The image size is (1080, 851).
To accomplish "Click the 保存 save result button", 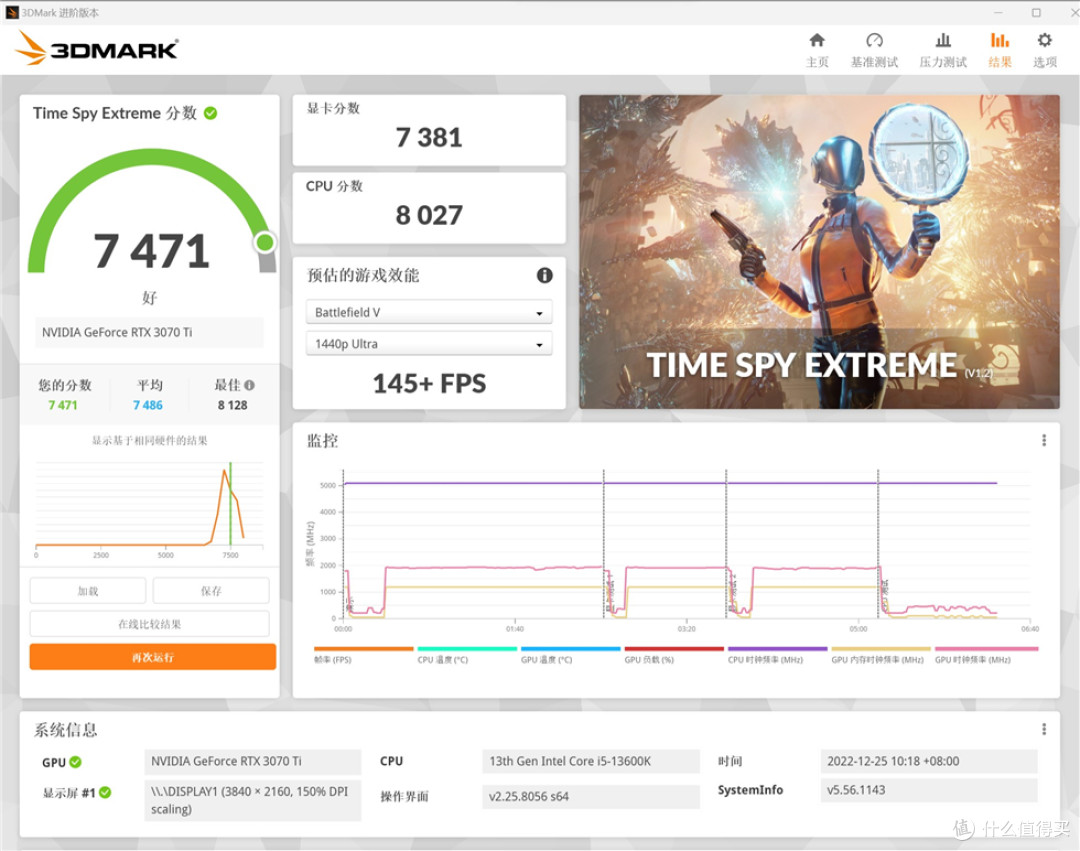I will coord(210,590).
